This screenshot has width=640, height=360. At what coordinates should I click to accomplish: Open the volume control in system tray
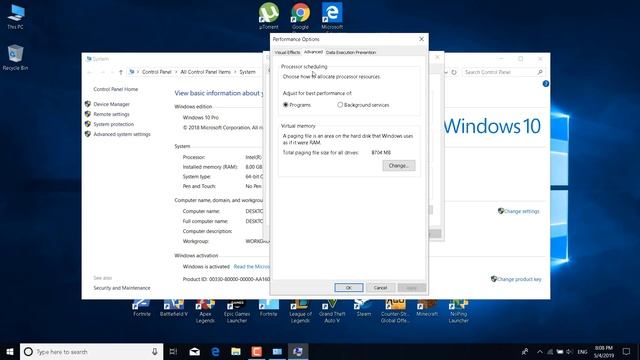(x=569, y=351)
